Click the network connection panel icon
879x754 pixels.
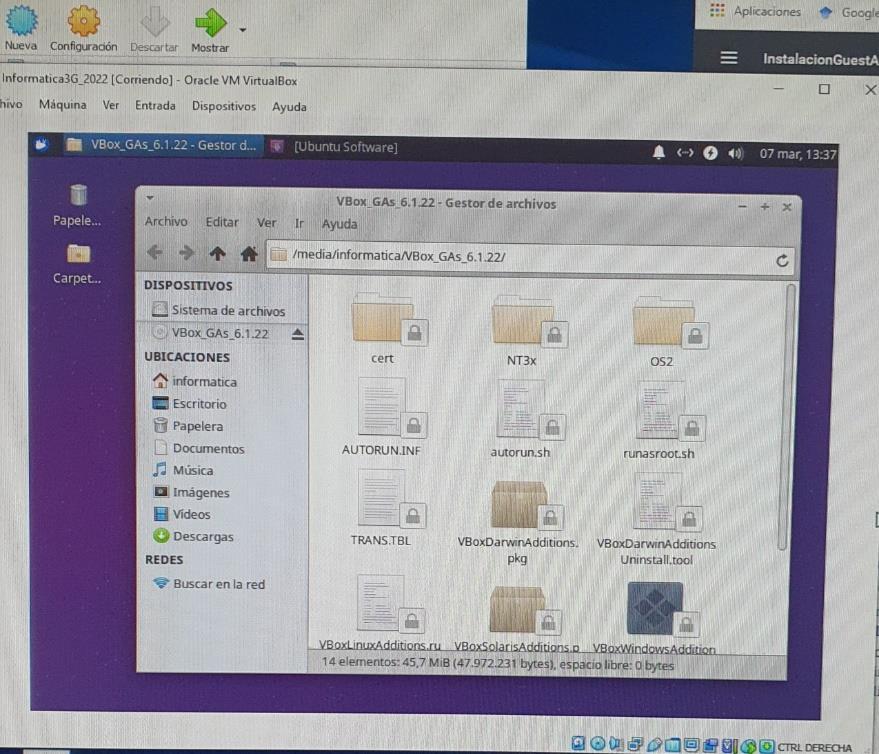tap(685, 152)
